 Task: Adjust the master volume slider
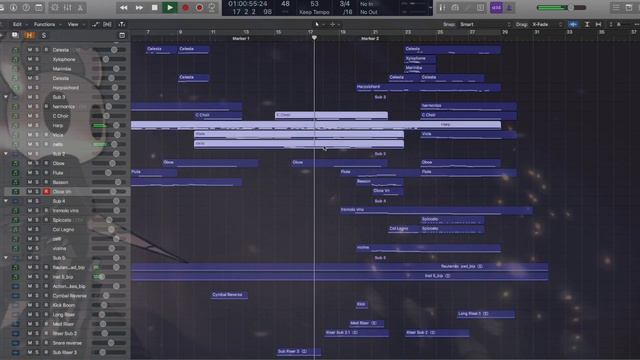[562, 7]
